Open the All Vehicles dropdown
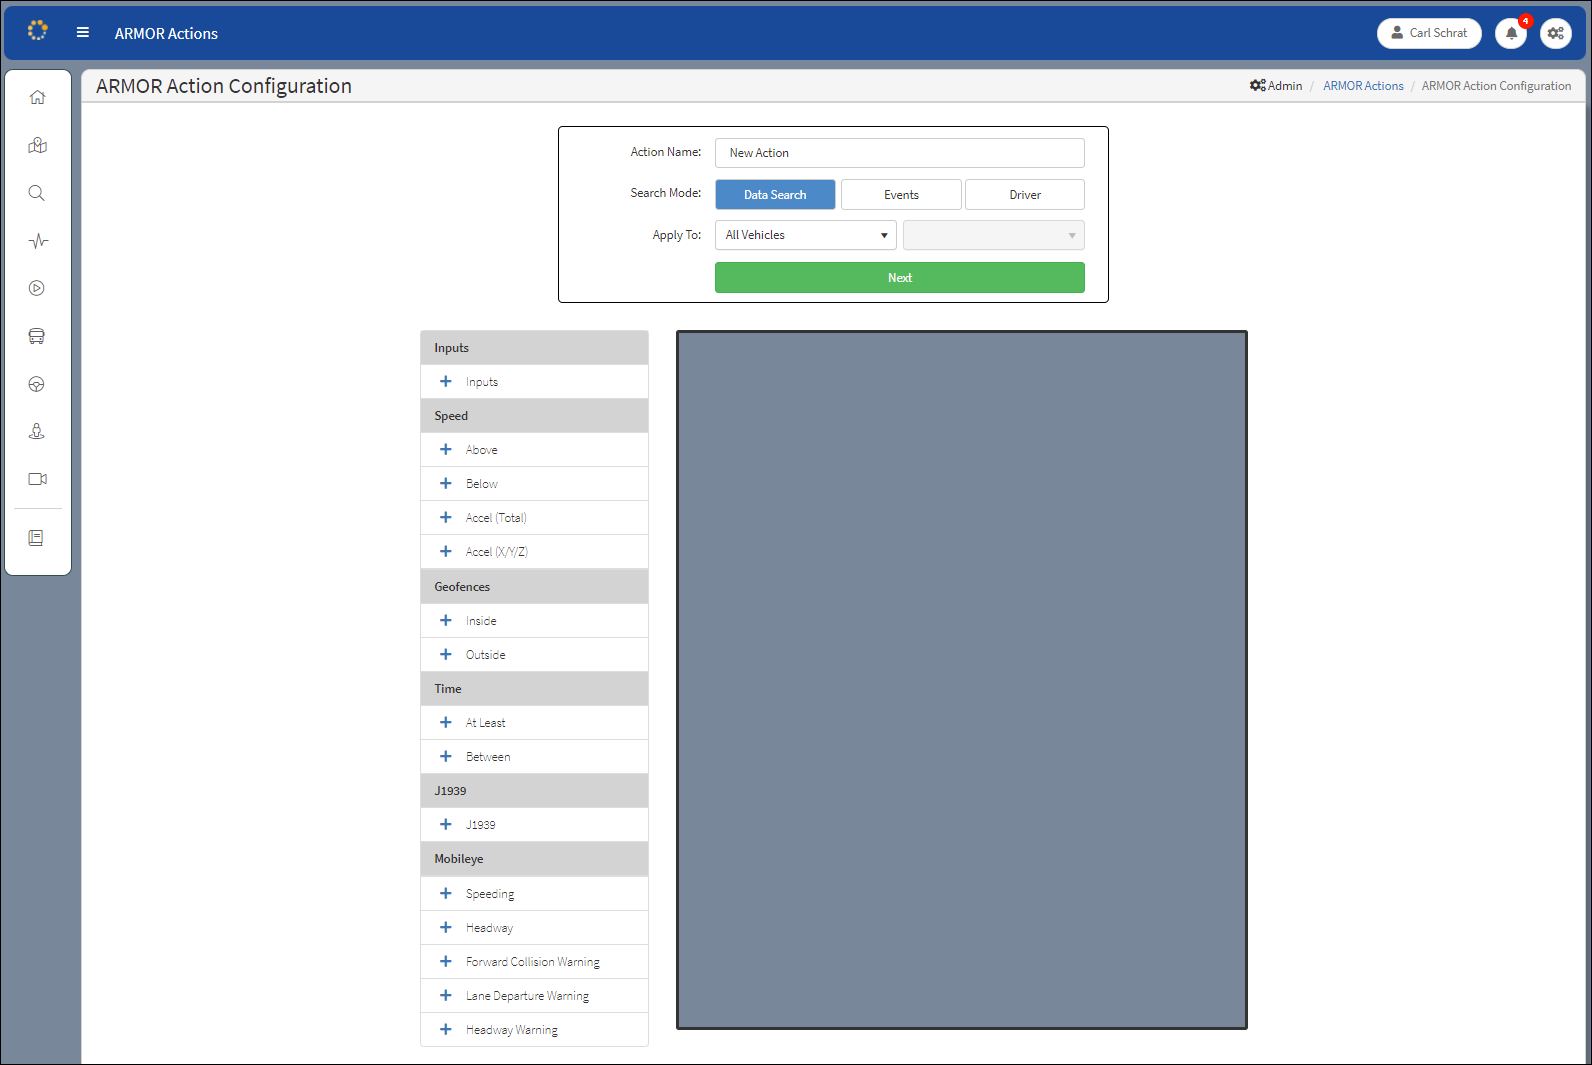This screenshot has width=1592, height=1065. pos(805,235)
